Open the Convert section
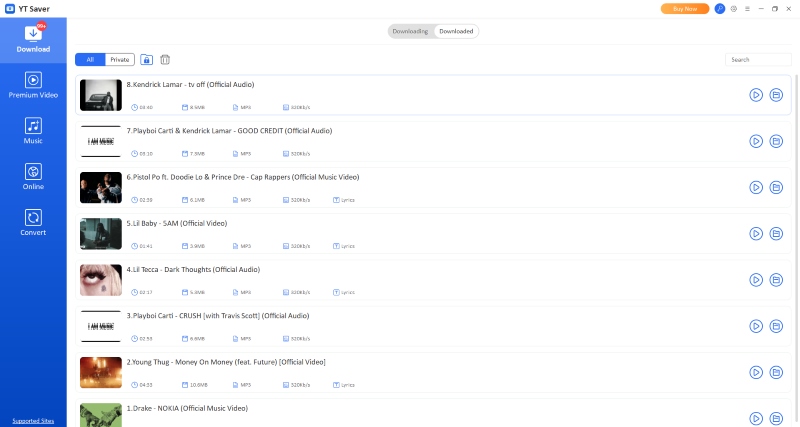Viewport: 800px width, 427px height. pos(33,223)
